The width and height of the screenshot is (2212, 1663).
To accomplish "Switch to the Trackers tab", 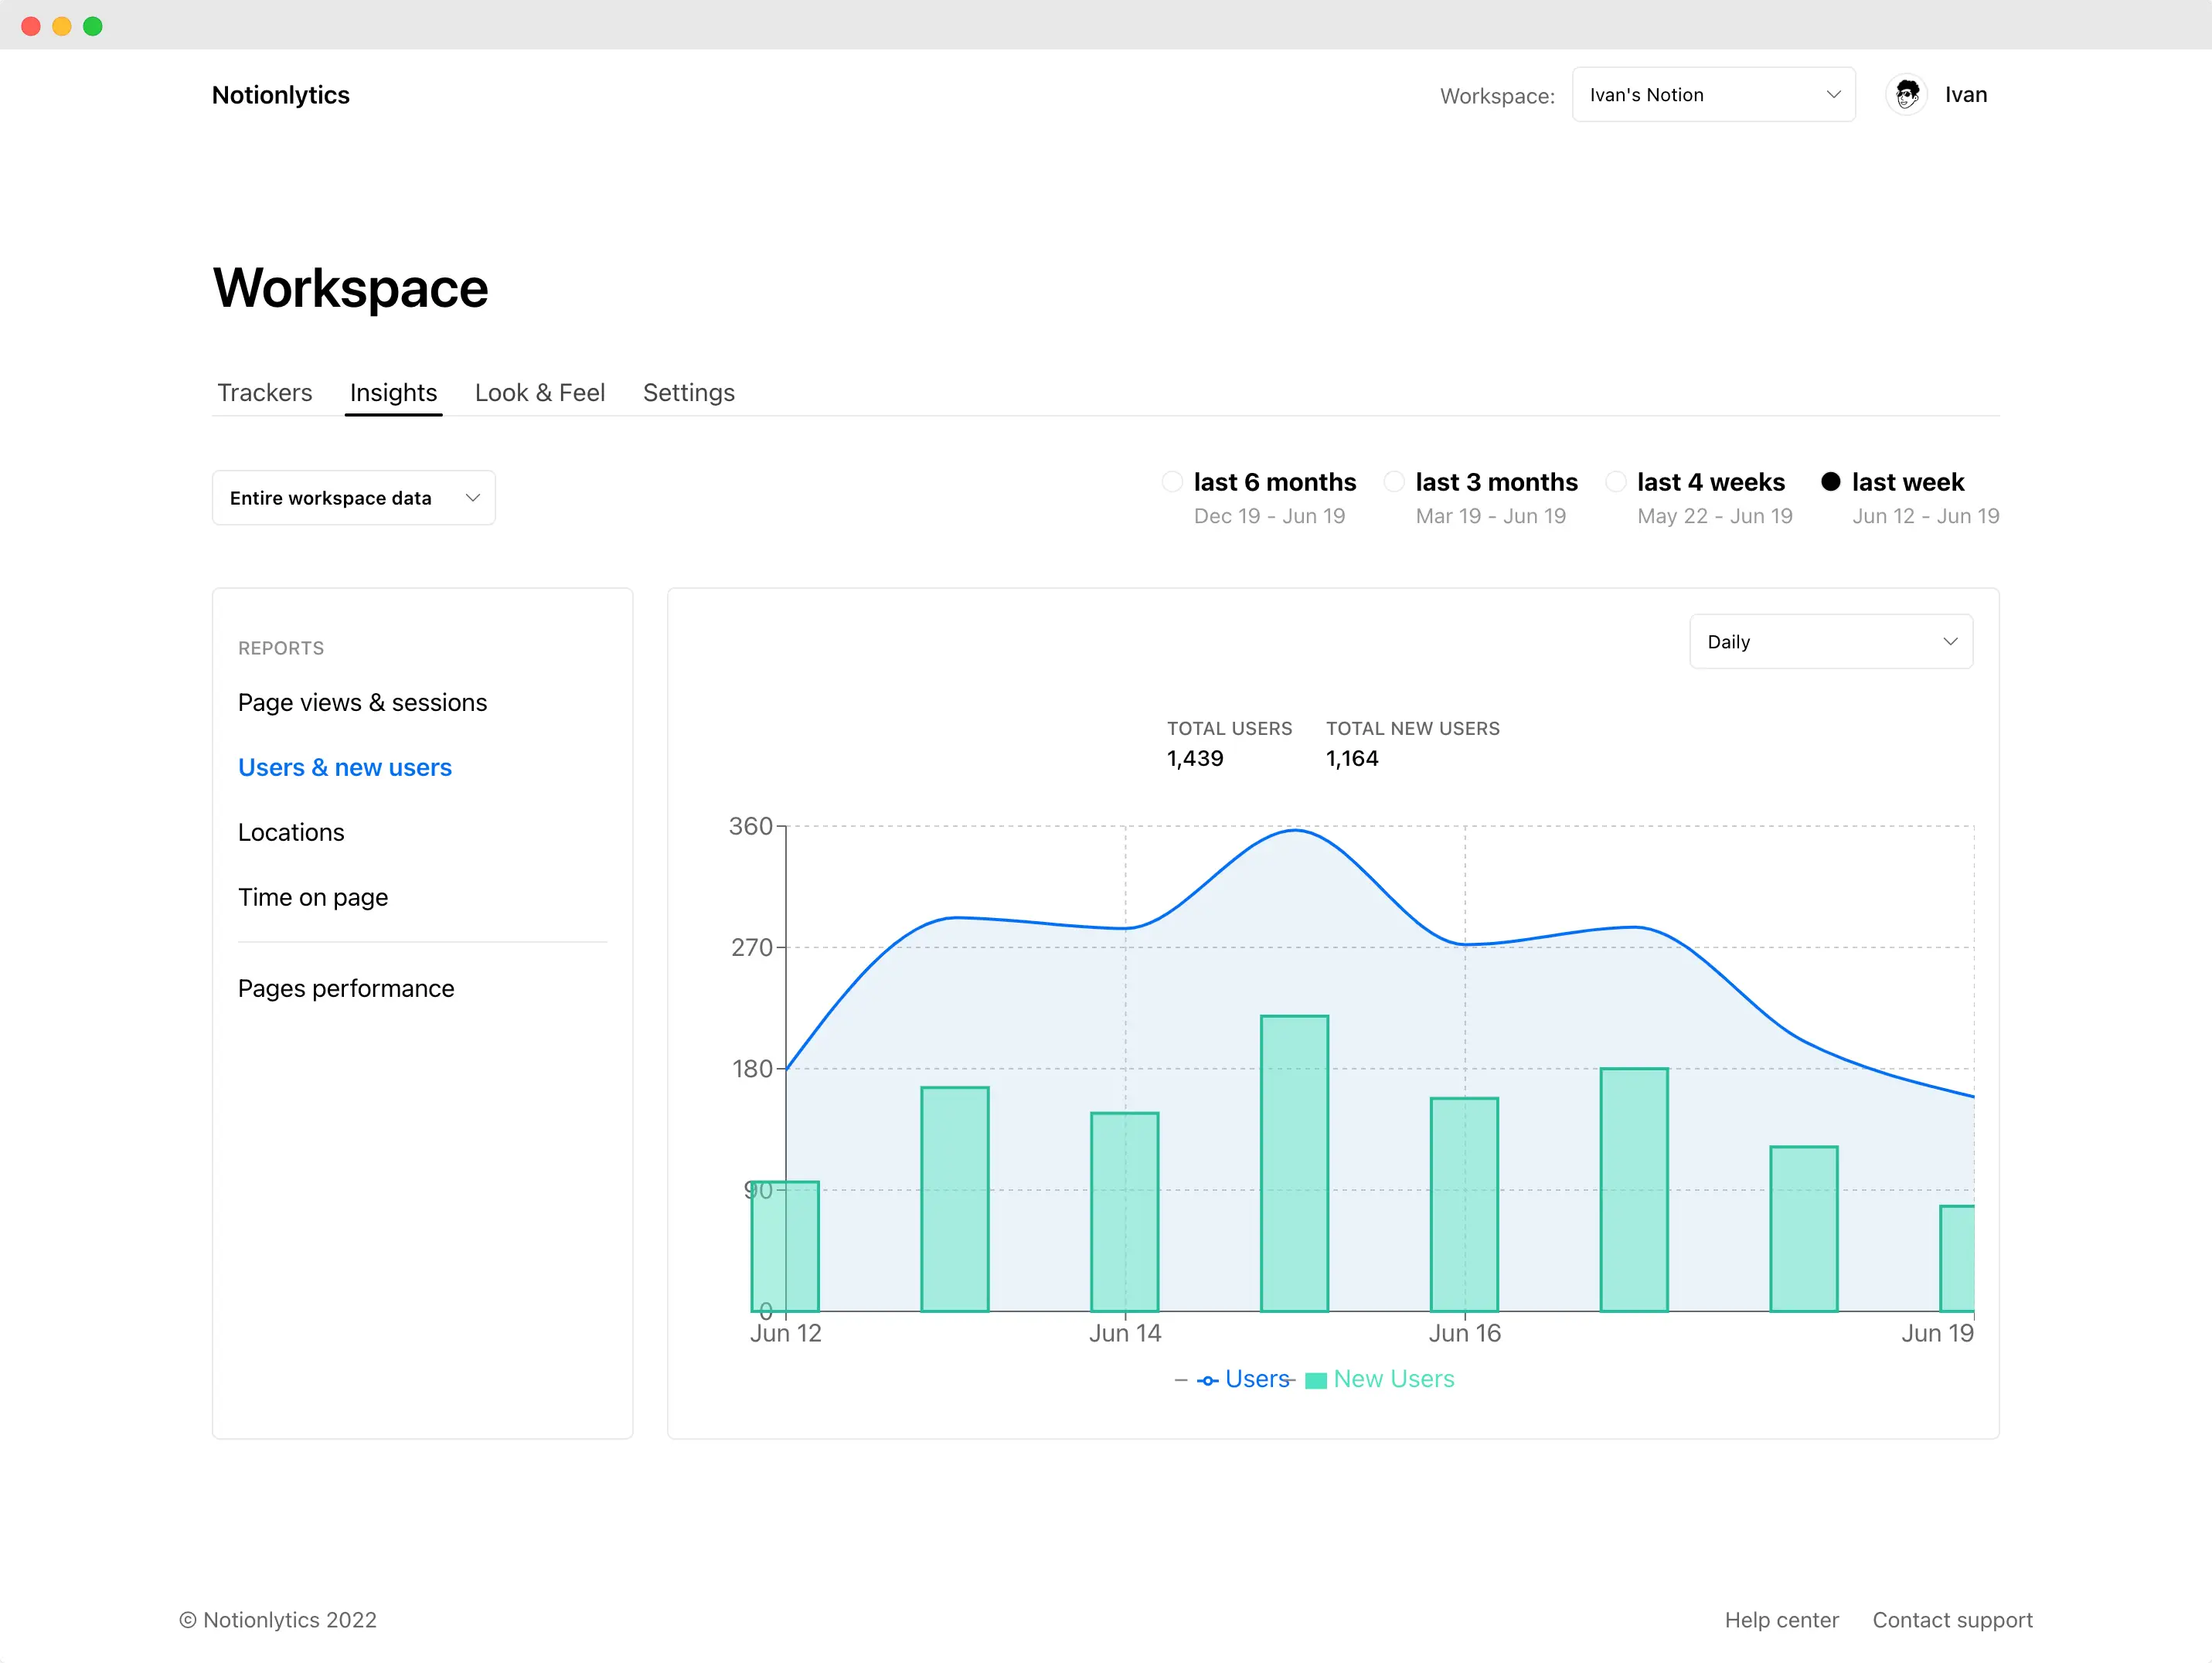I will (264, 392).
